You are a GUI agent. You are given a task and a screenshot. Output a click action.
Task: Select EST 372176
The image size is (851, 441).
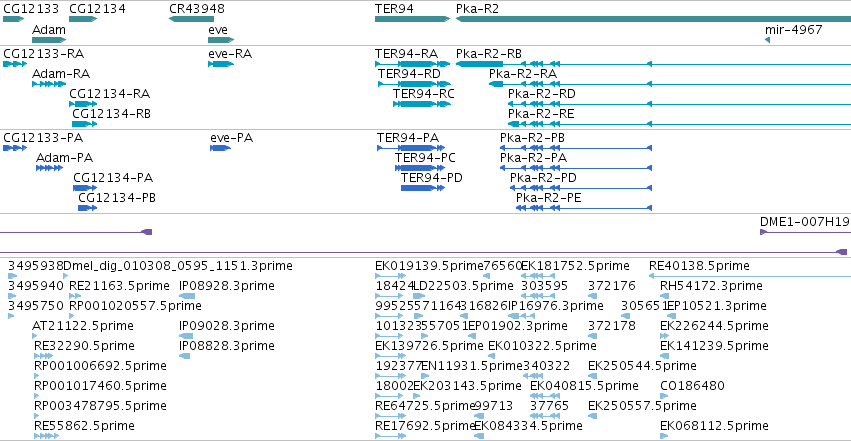tap(612, 286)
